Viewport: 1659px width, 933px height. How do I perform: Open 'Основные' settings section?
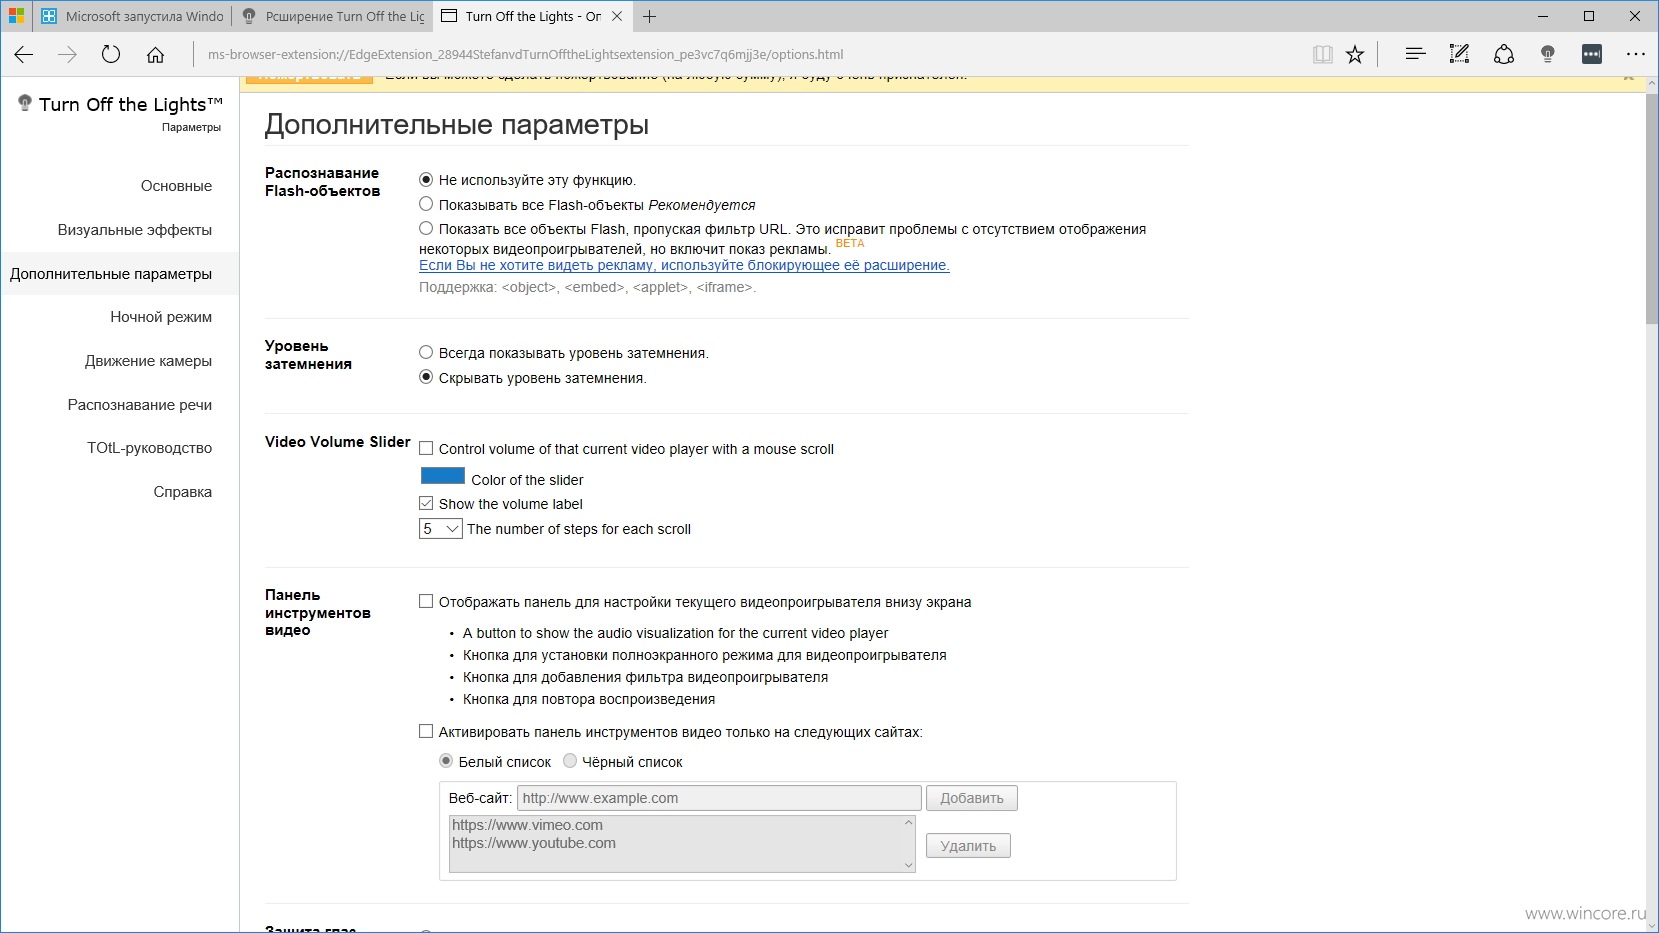coord(176,186)
